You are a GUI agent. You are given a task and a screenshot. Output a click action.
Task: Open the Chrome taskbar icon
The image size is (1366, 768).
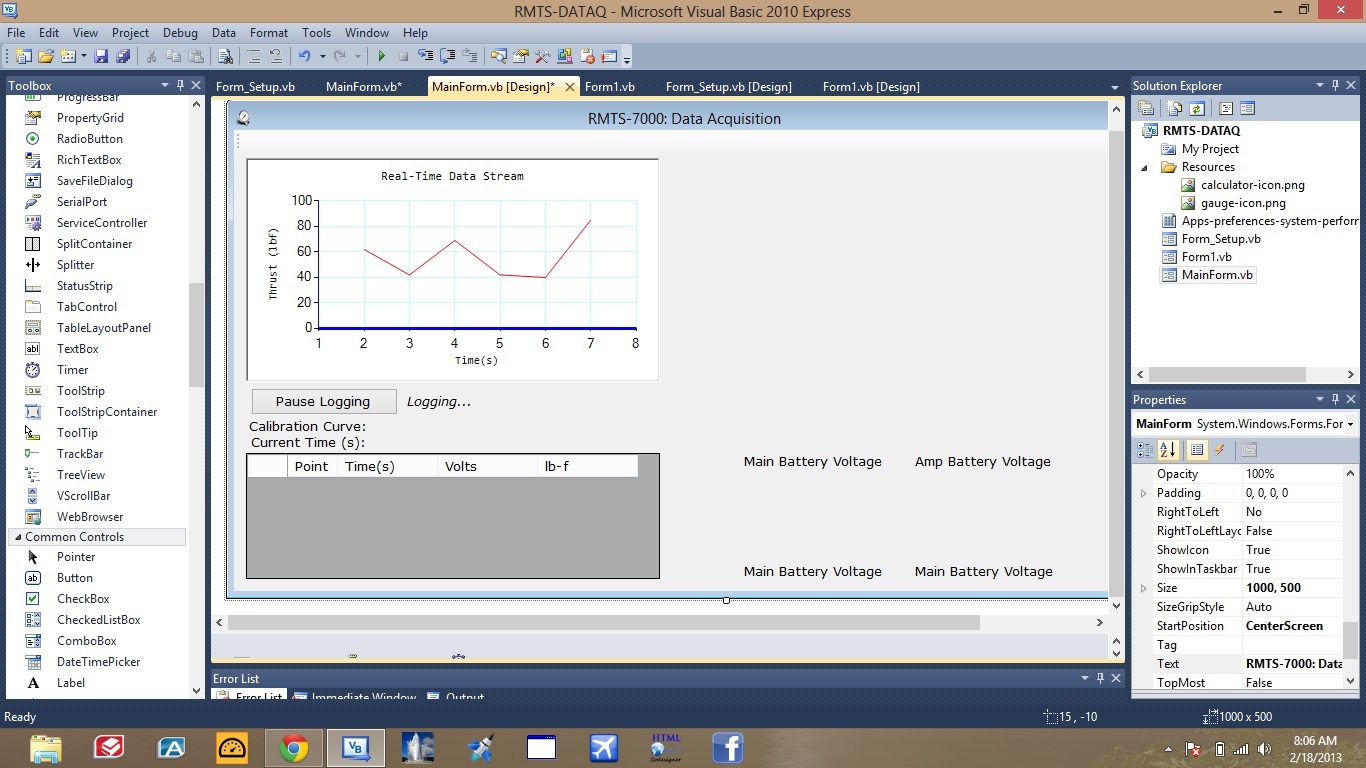(294, 747)
